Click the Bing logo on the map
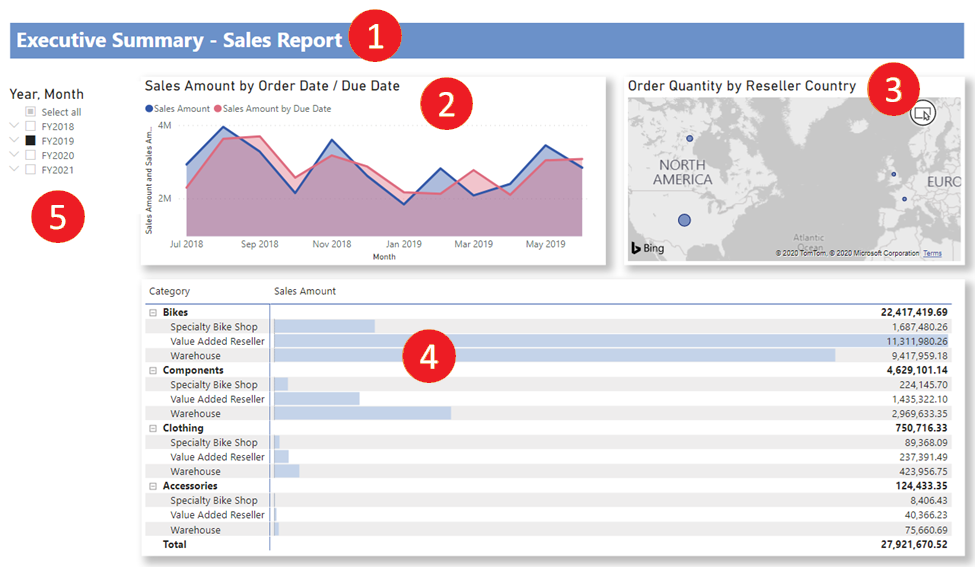Viewport: 975px width, 567px height. [647, 247]
